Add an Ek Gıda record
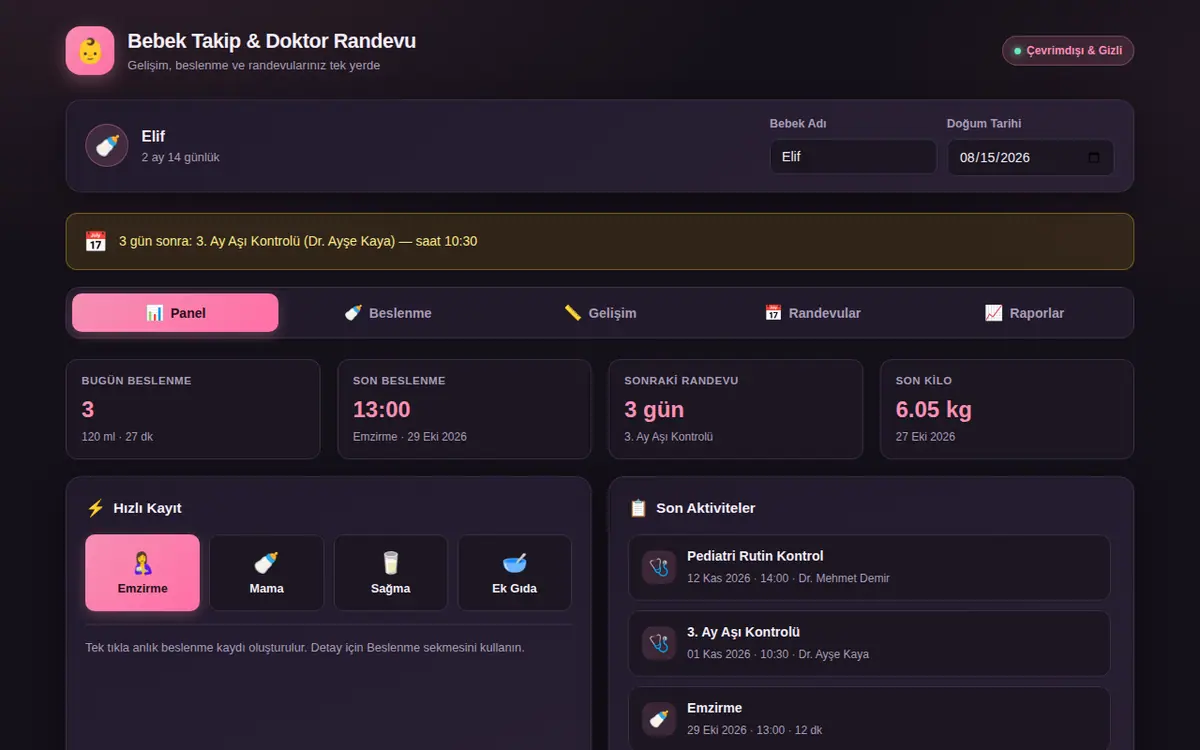Image resolution: width=1200 pixels, height=750 pixels. (514, 573)
